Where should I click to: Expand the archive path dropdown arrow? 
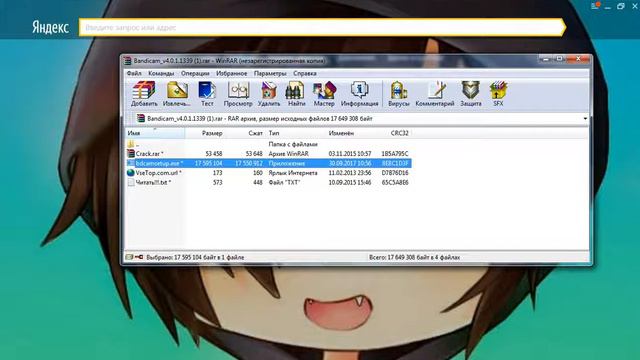coord(585,119)
